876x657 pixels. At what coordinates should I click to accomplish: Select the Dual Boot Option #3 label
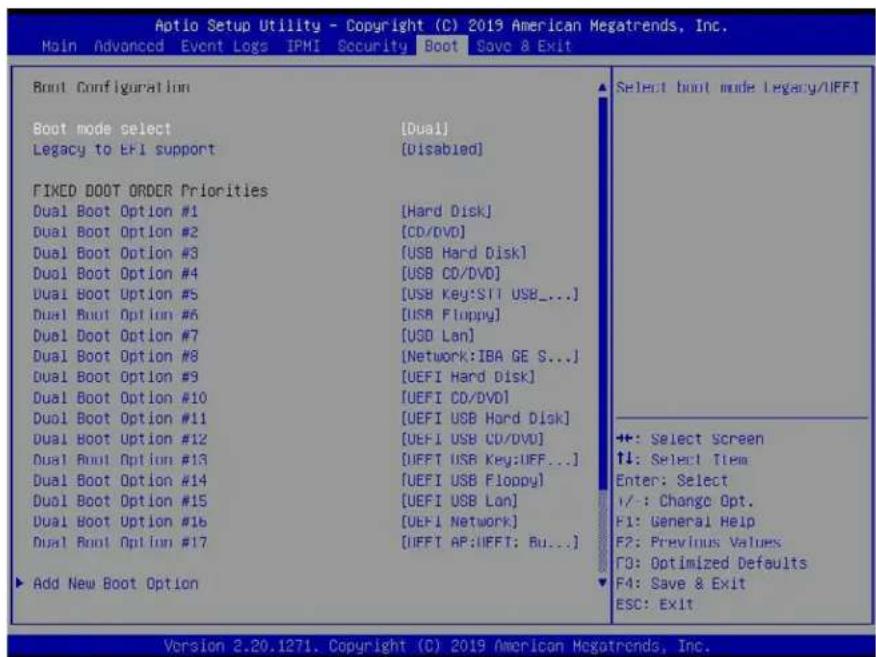coord(115,253)
